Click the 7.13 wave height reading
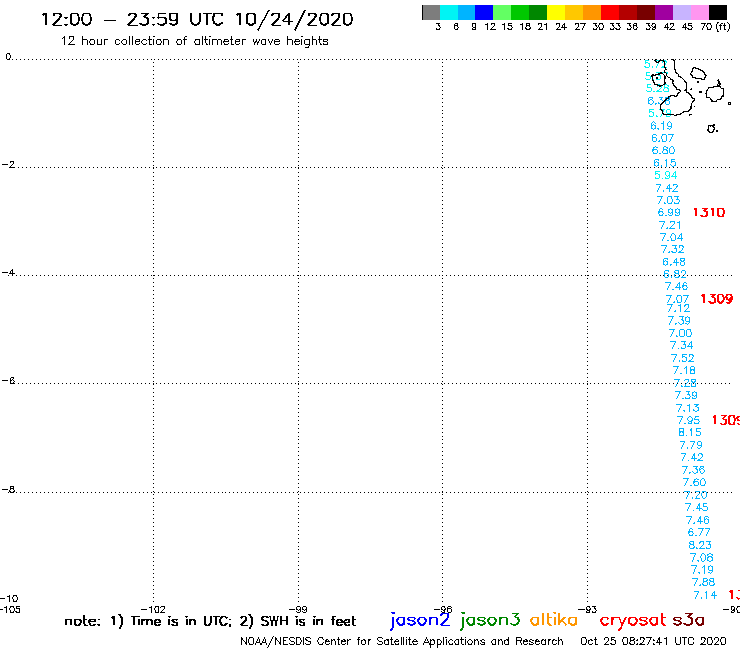The width and height of the screenshot is (740, 650). pos(688,408)
